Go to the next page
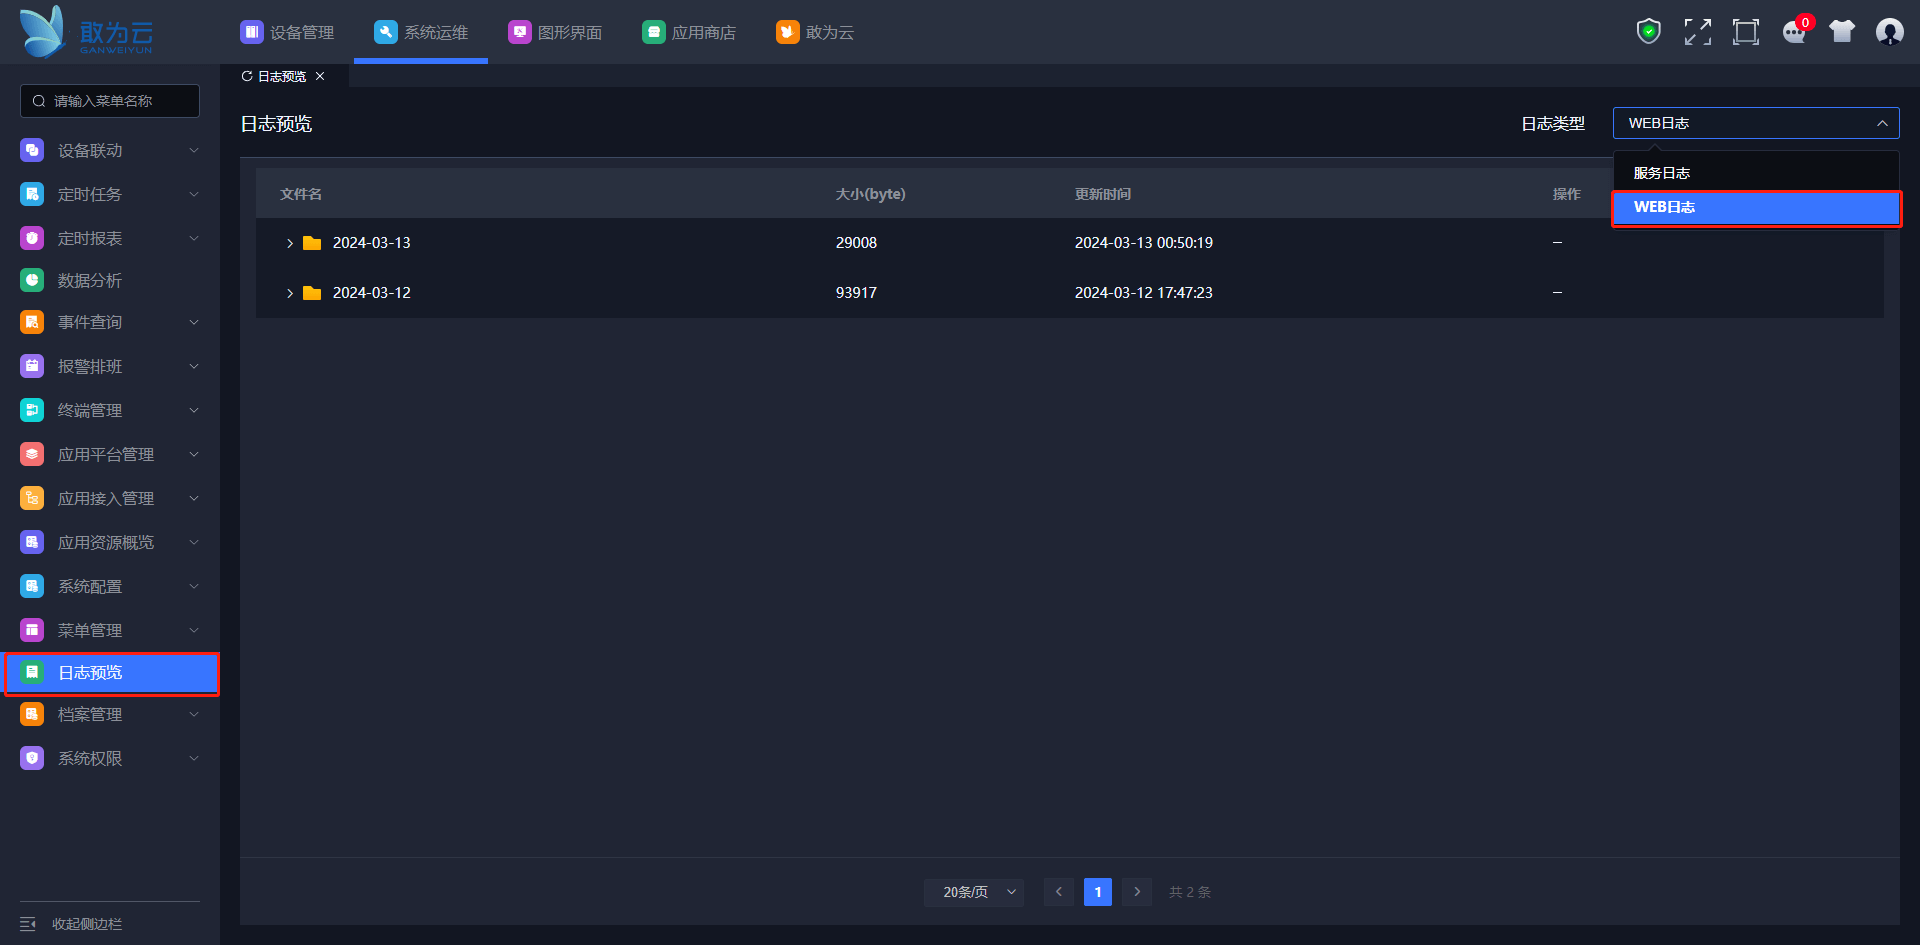The width and height of the screenshot is (1920, 945). pyautogui.click(x=1137, y=892)
